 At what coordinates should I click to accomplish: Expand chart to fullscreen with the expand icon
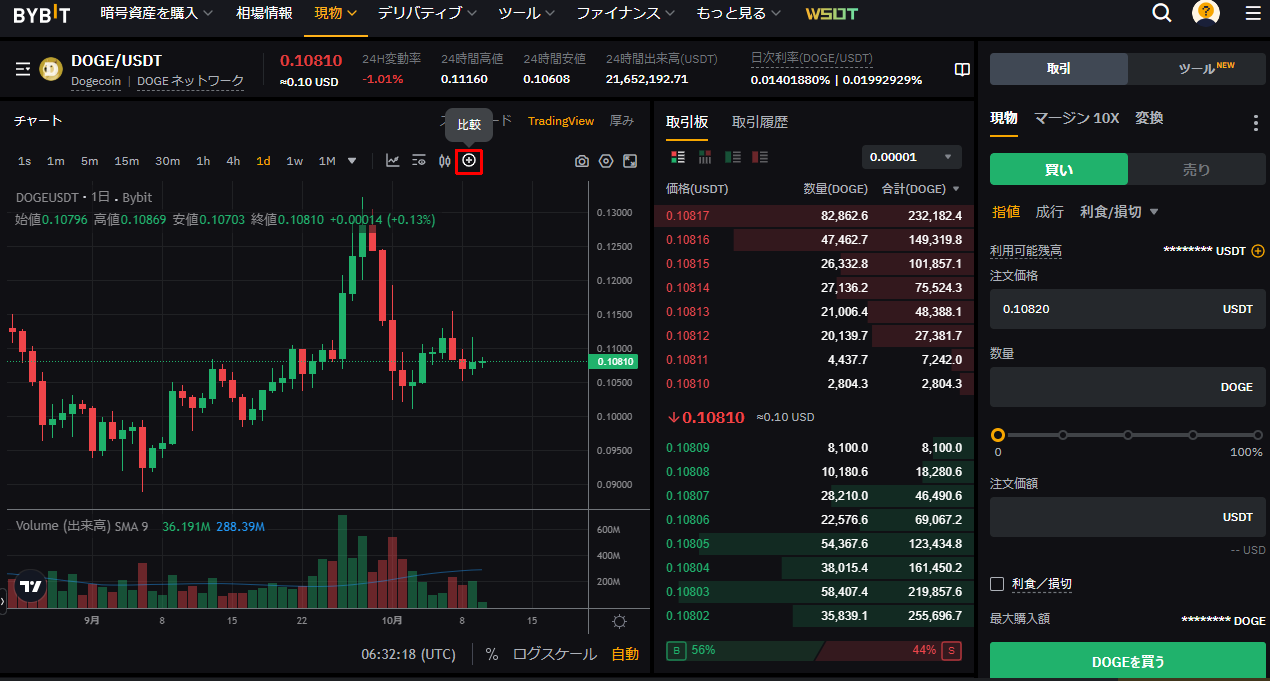[631, 160]
